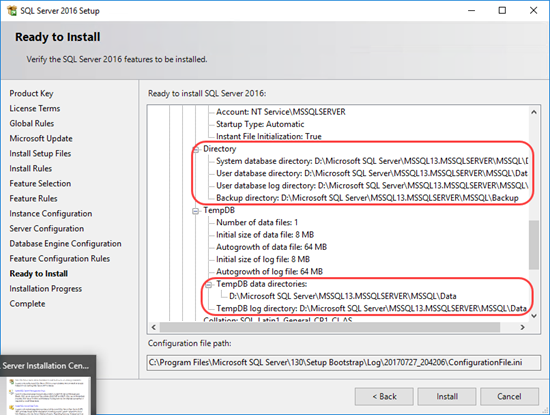Collapse the Directory tree node

tap(195, 150)
